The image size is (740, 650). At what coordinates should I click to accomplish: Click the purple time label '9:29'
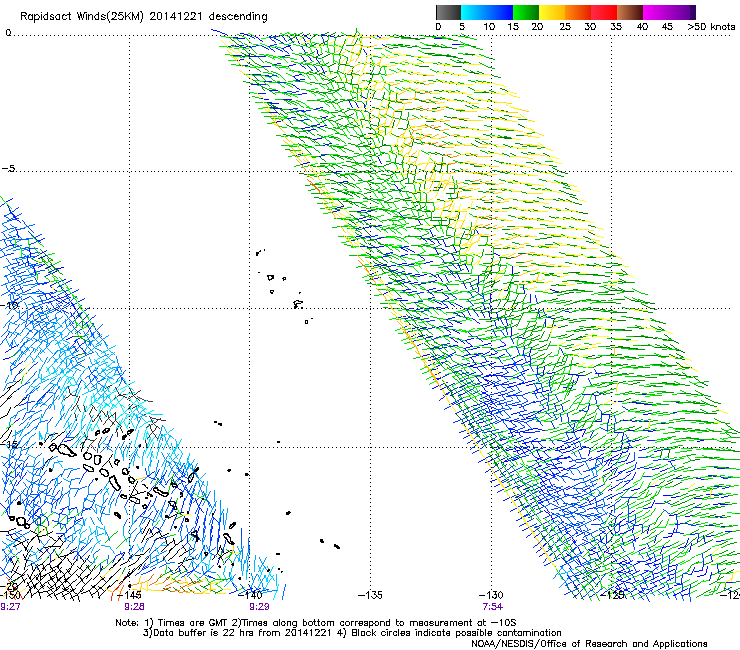[x=259, y=607]
